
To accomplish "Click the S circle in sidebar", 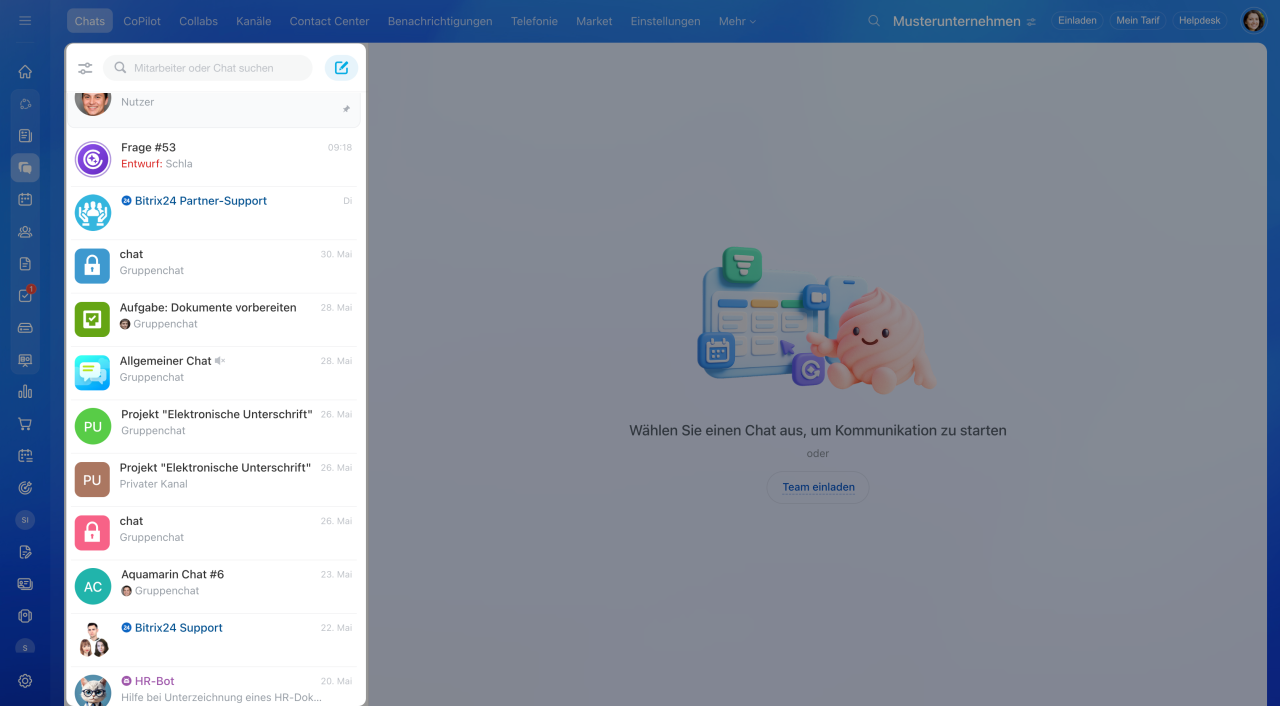I will click(25, 647).
